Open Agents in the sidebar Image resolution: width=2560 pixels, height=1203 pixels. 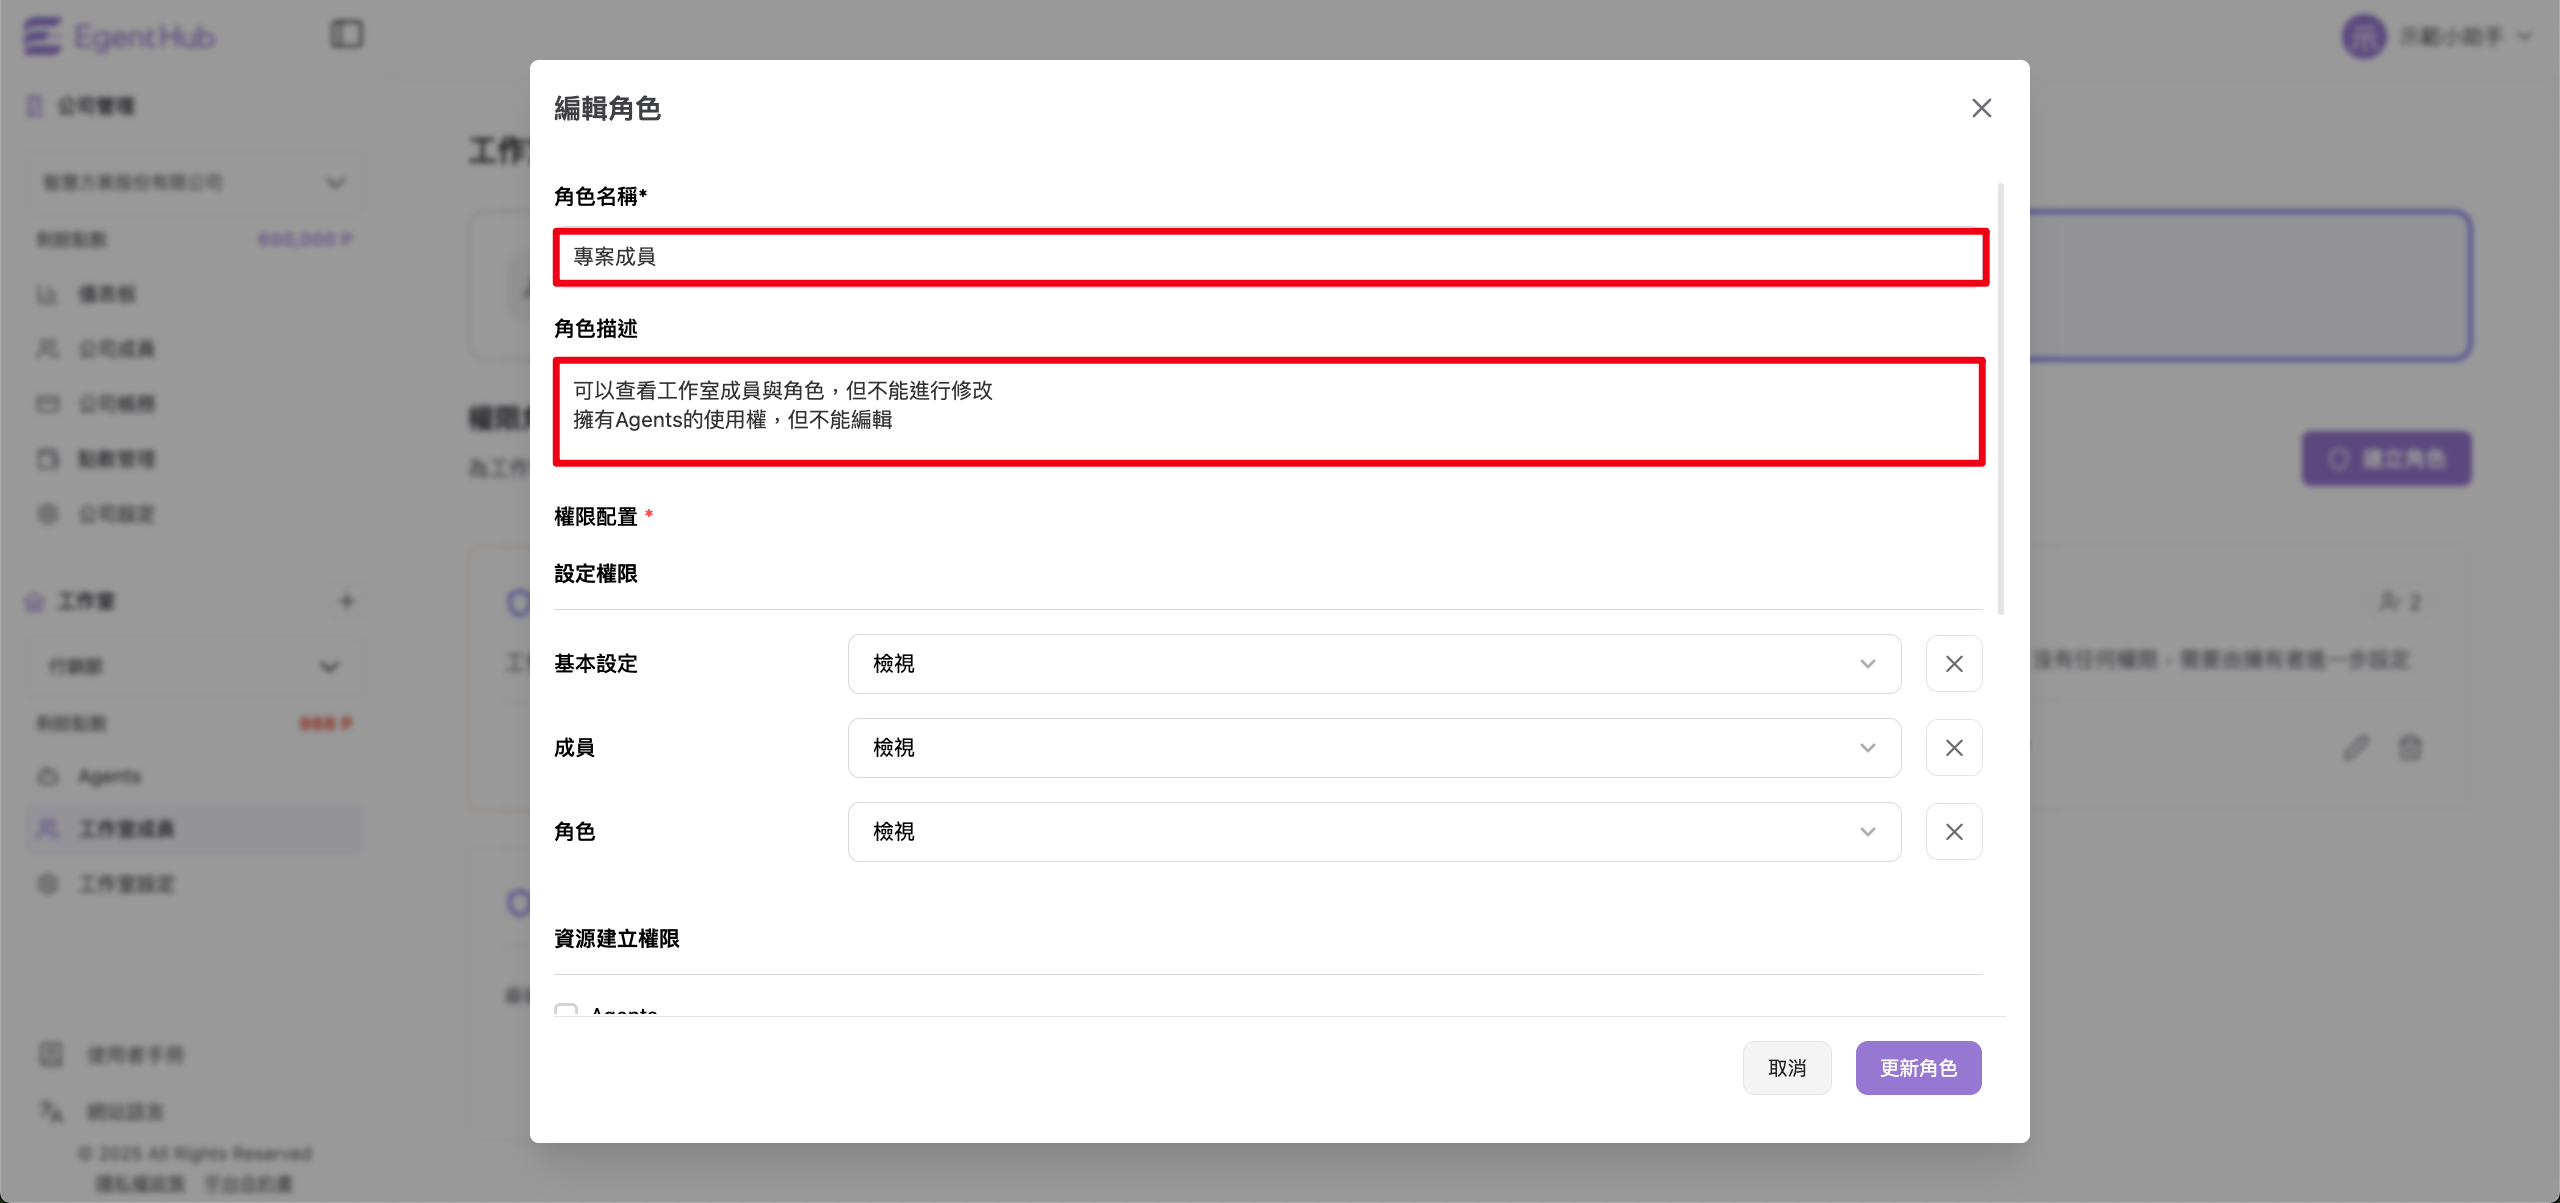pos(110,776)
